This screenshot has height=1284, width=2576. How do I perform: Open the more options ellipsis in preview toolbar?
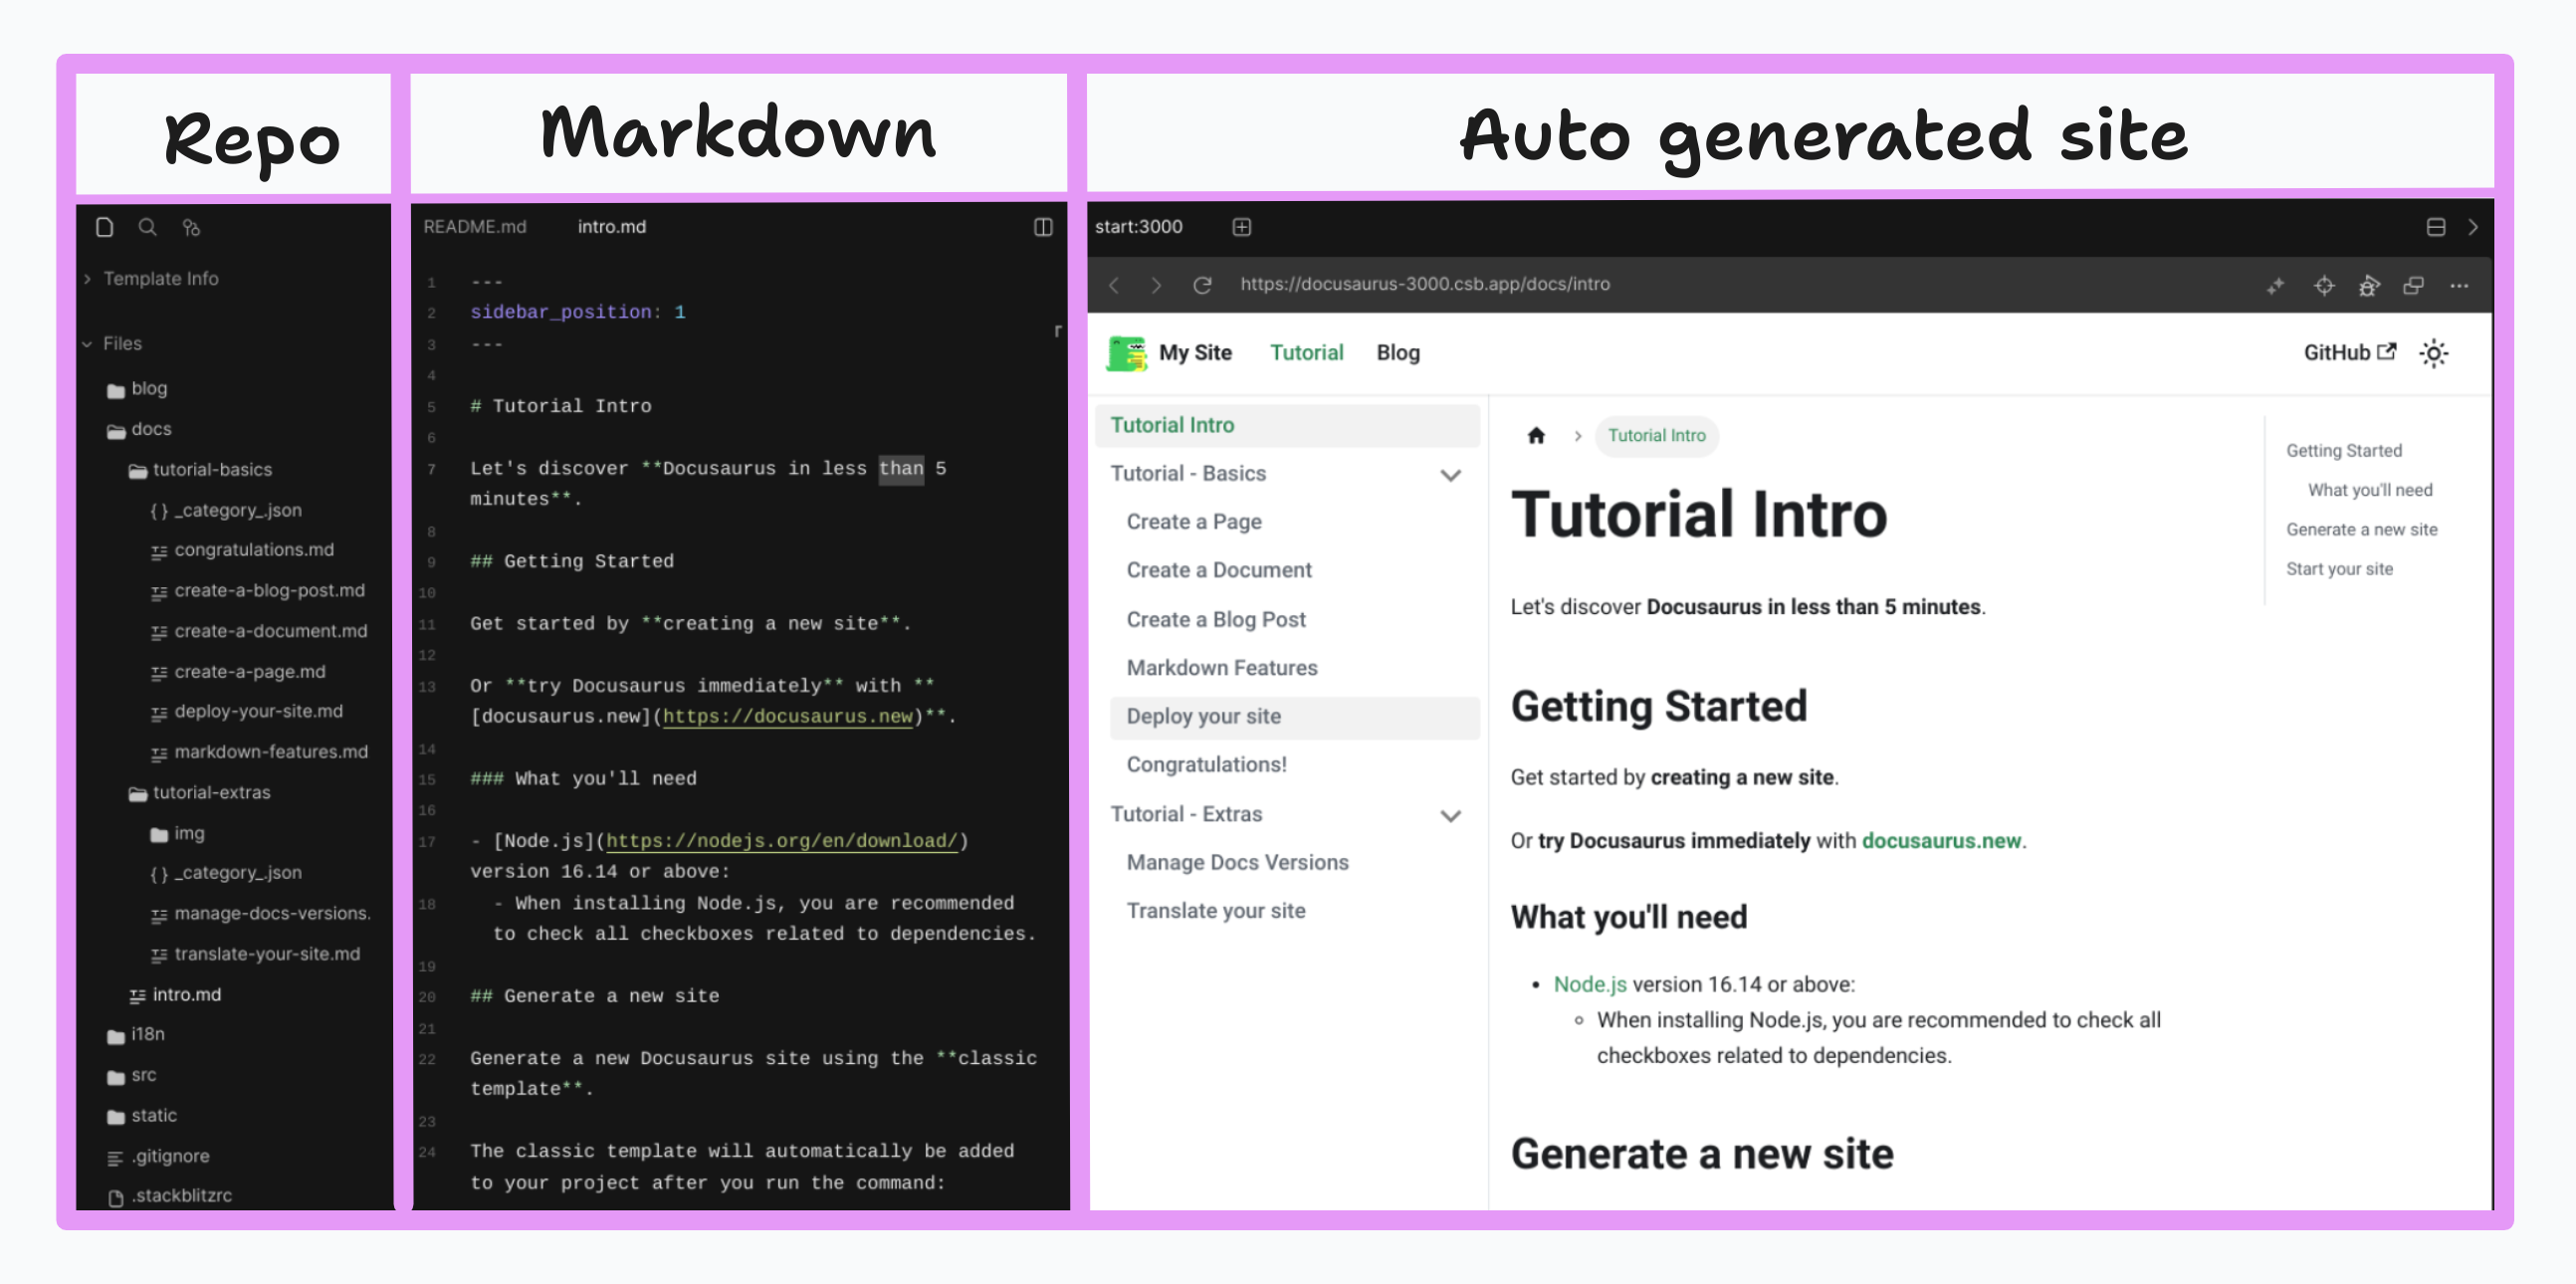(2459, 286)
